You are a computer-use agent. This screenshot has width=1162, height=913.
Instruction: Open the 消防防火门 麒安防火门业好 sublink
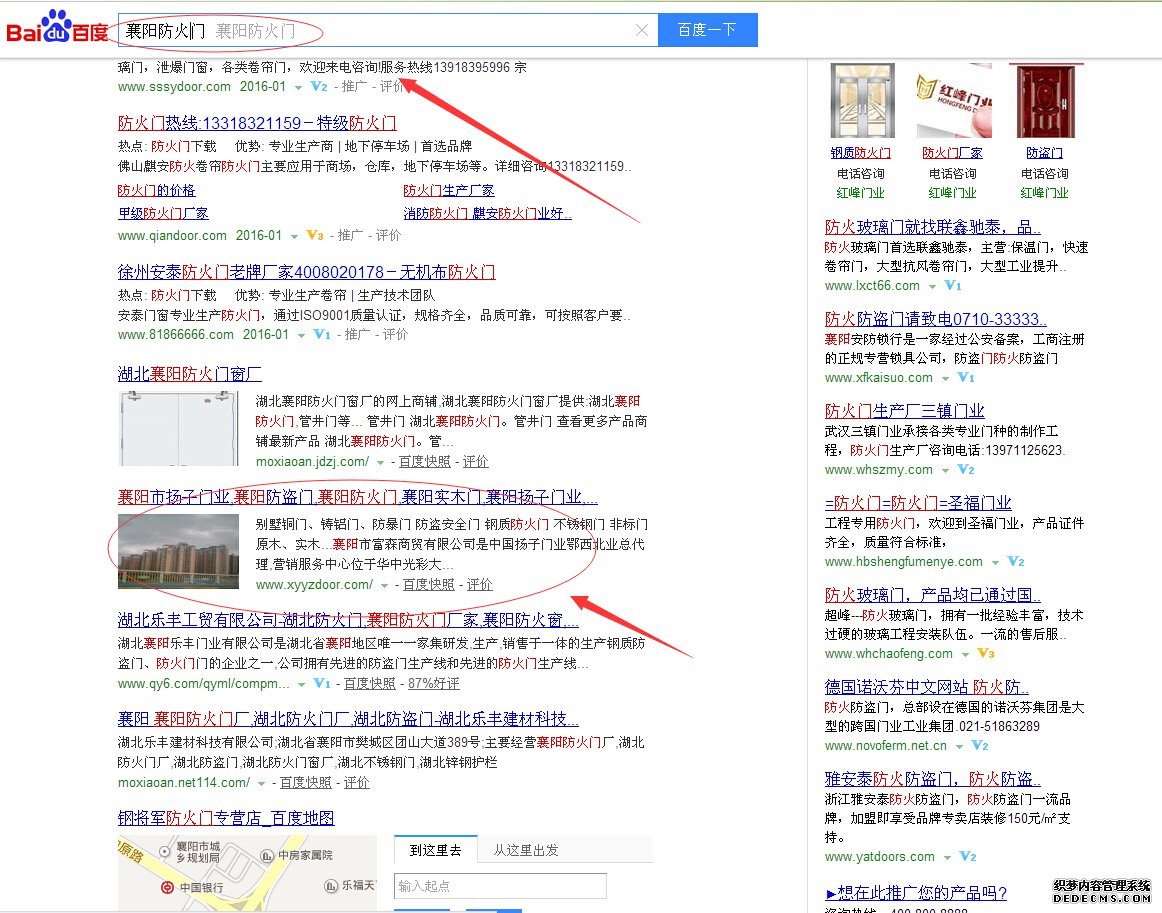tap(488, 213)
